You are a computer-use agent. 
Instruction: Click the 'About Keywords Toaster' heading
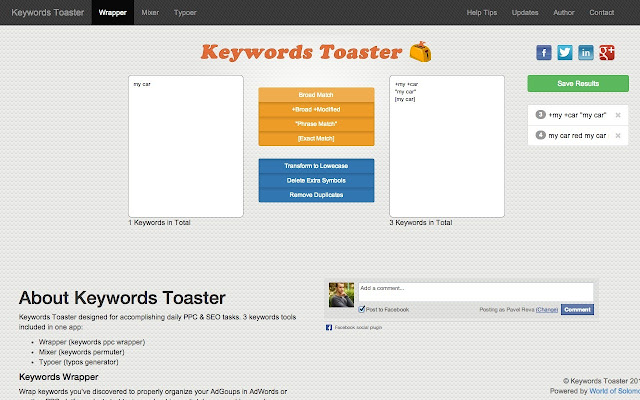[122, 298]
